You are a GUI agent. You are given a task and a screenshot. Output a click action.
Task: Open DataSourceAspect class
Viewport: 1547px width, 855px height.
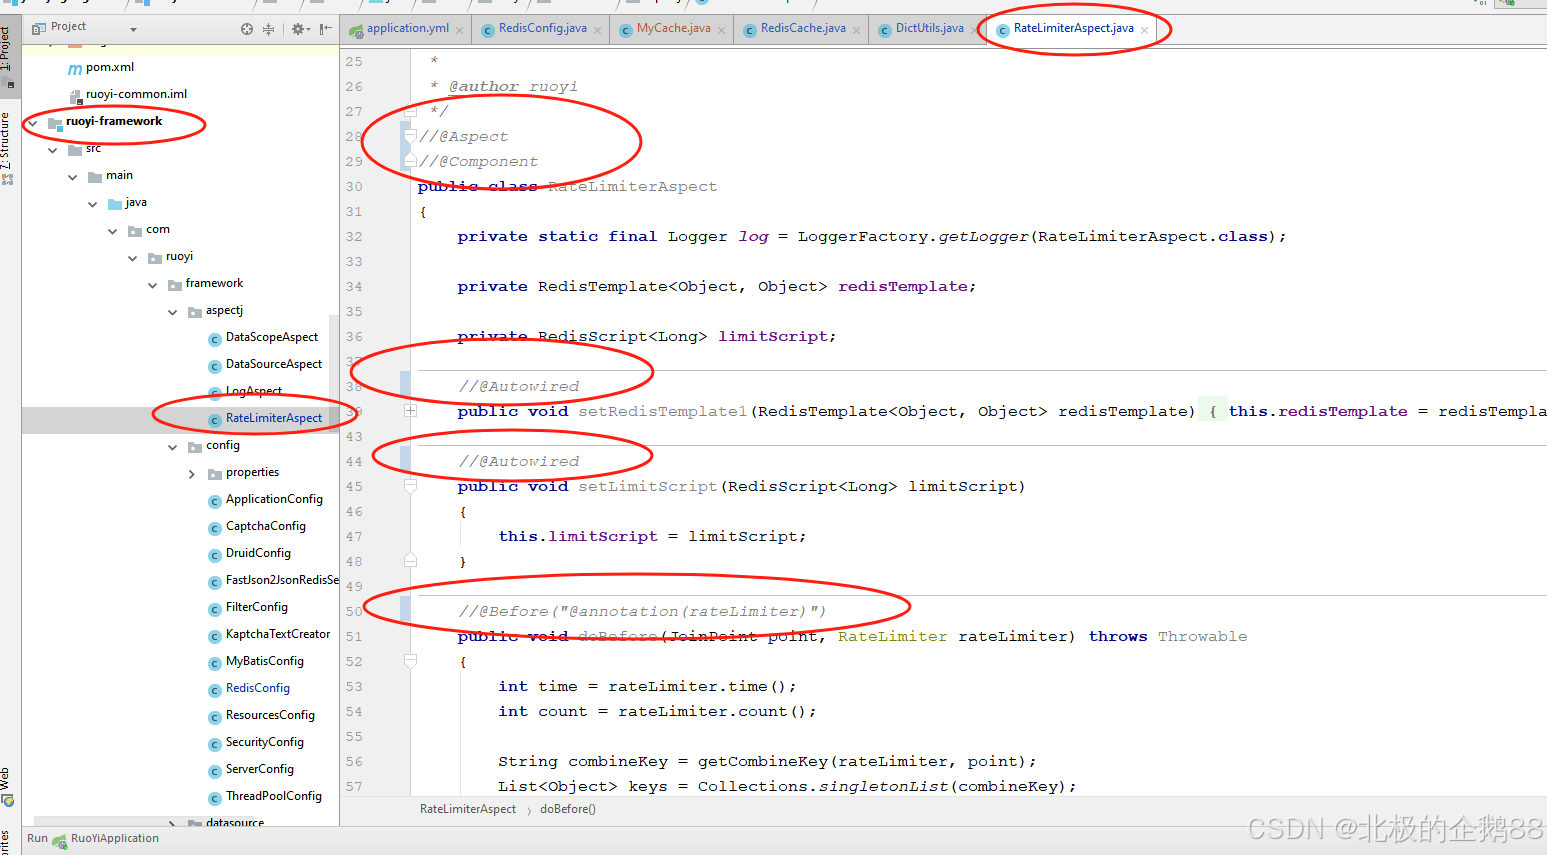[x=274, y=364]
